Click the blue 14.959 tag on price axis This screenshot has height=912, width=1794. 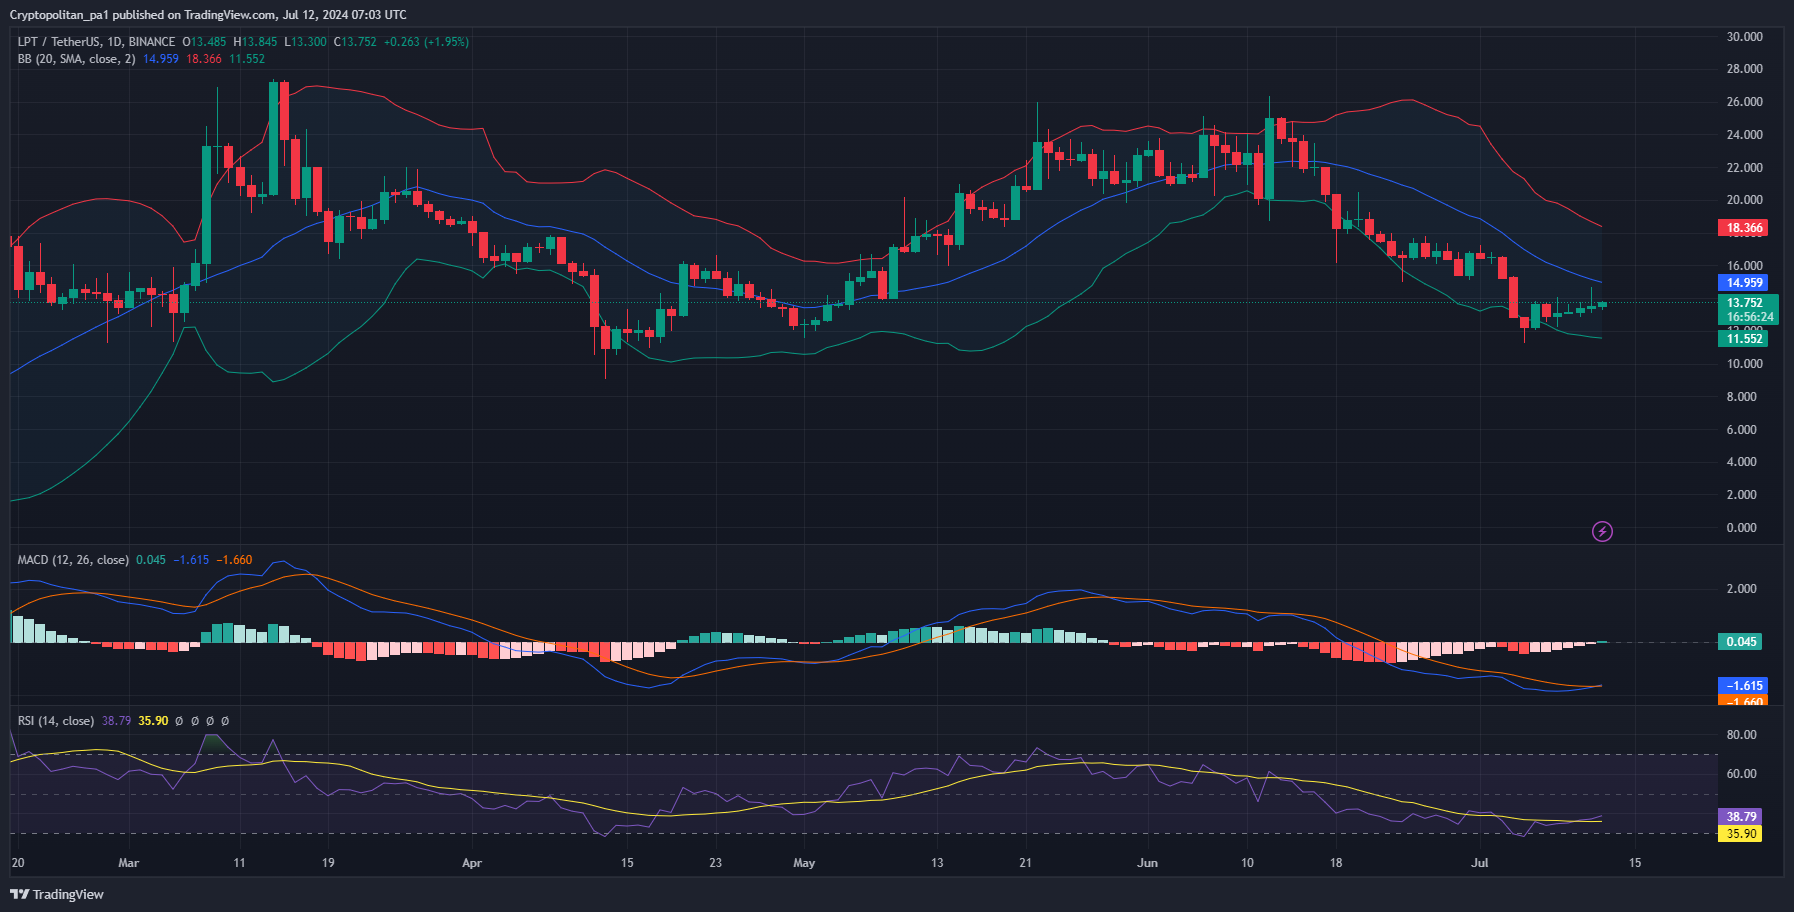[x=1743, y=283]
